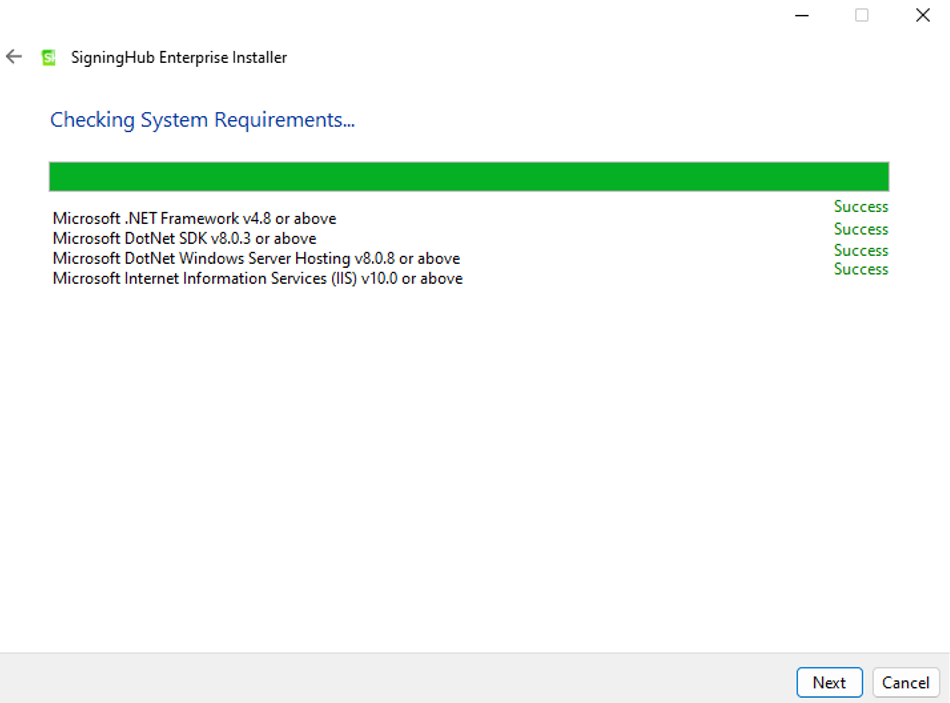Click the SigningHub logo icon

pyautogui.click(x=48, y=58)
